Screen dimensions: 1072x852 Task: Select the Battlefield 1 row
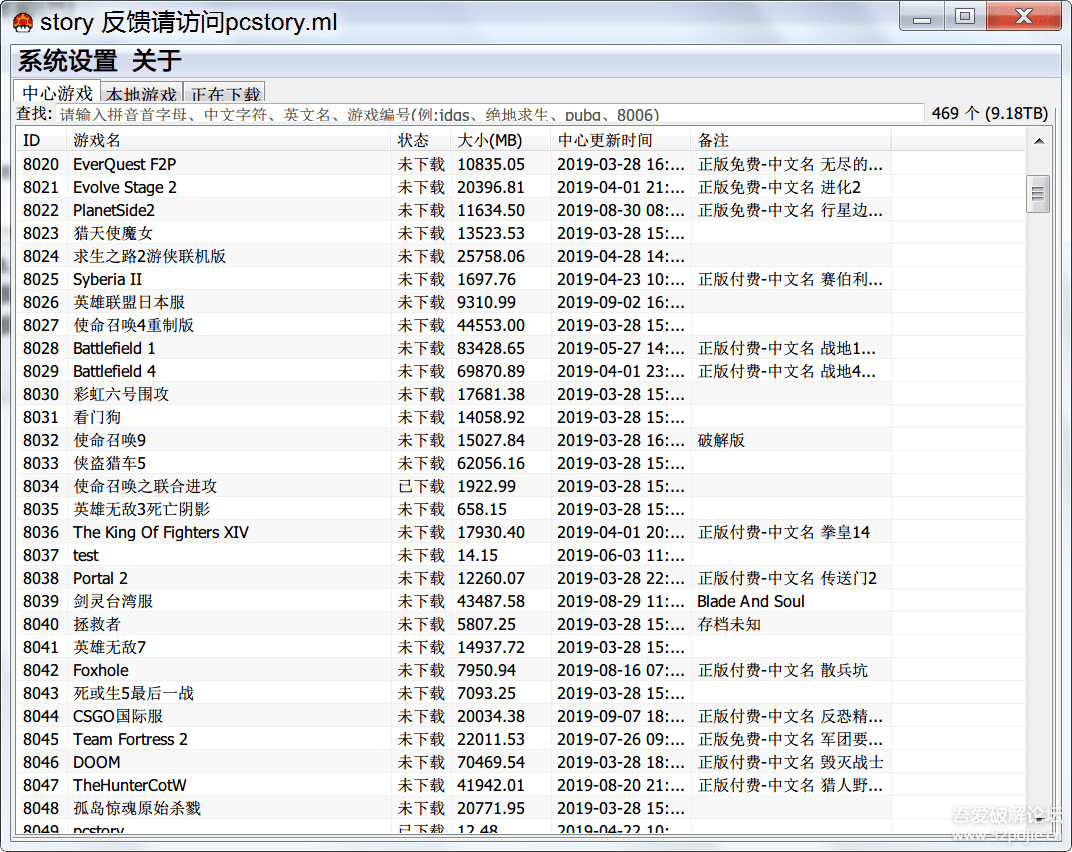tap(114, 348)
